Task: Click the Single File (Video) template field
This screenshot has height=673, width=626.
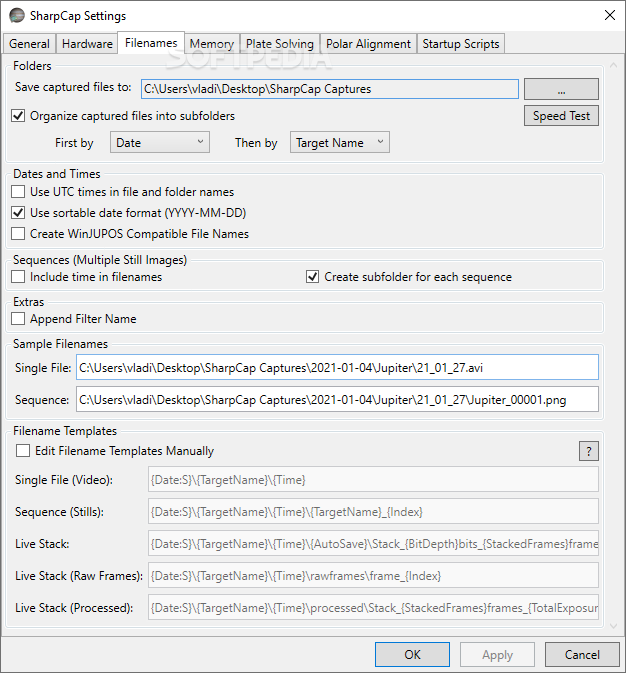Action: pyautogui.click(x=373, y=479)
